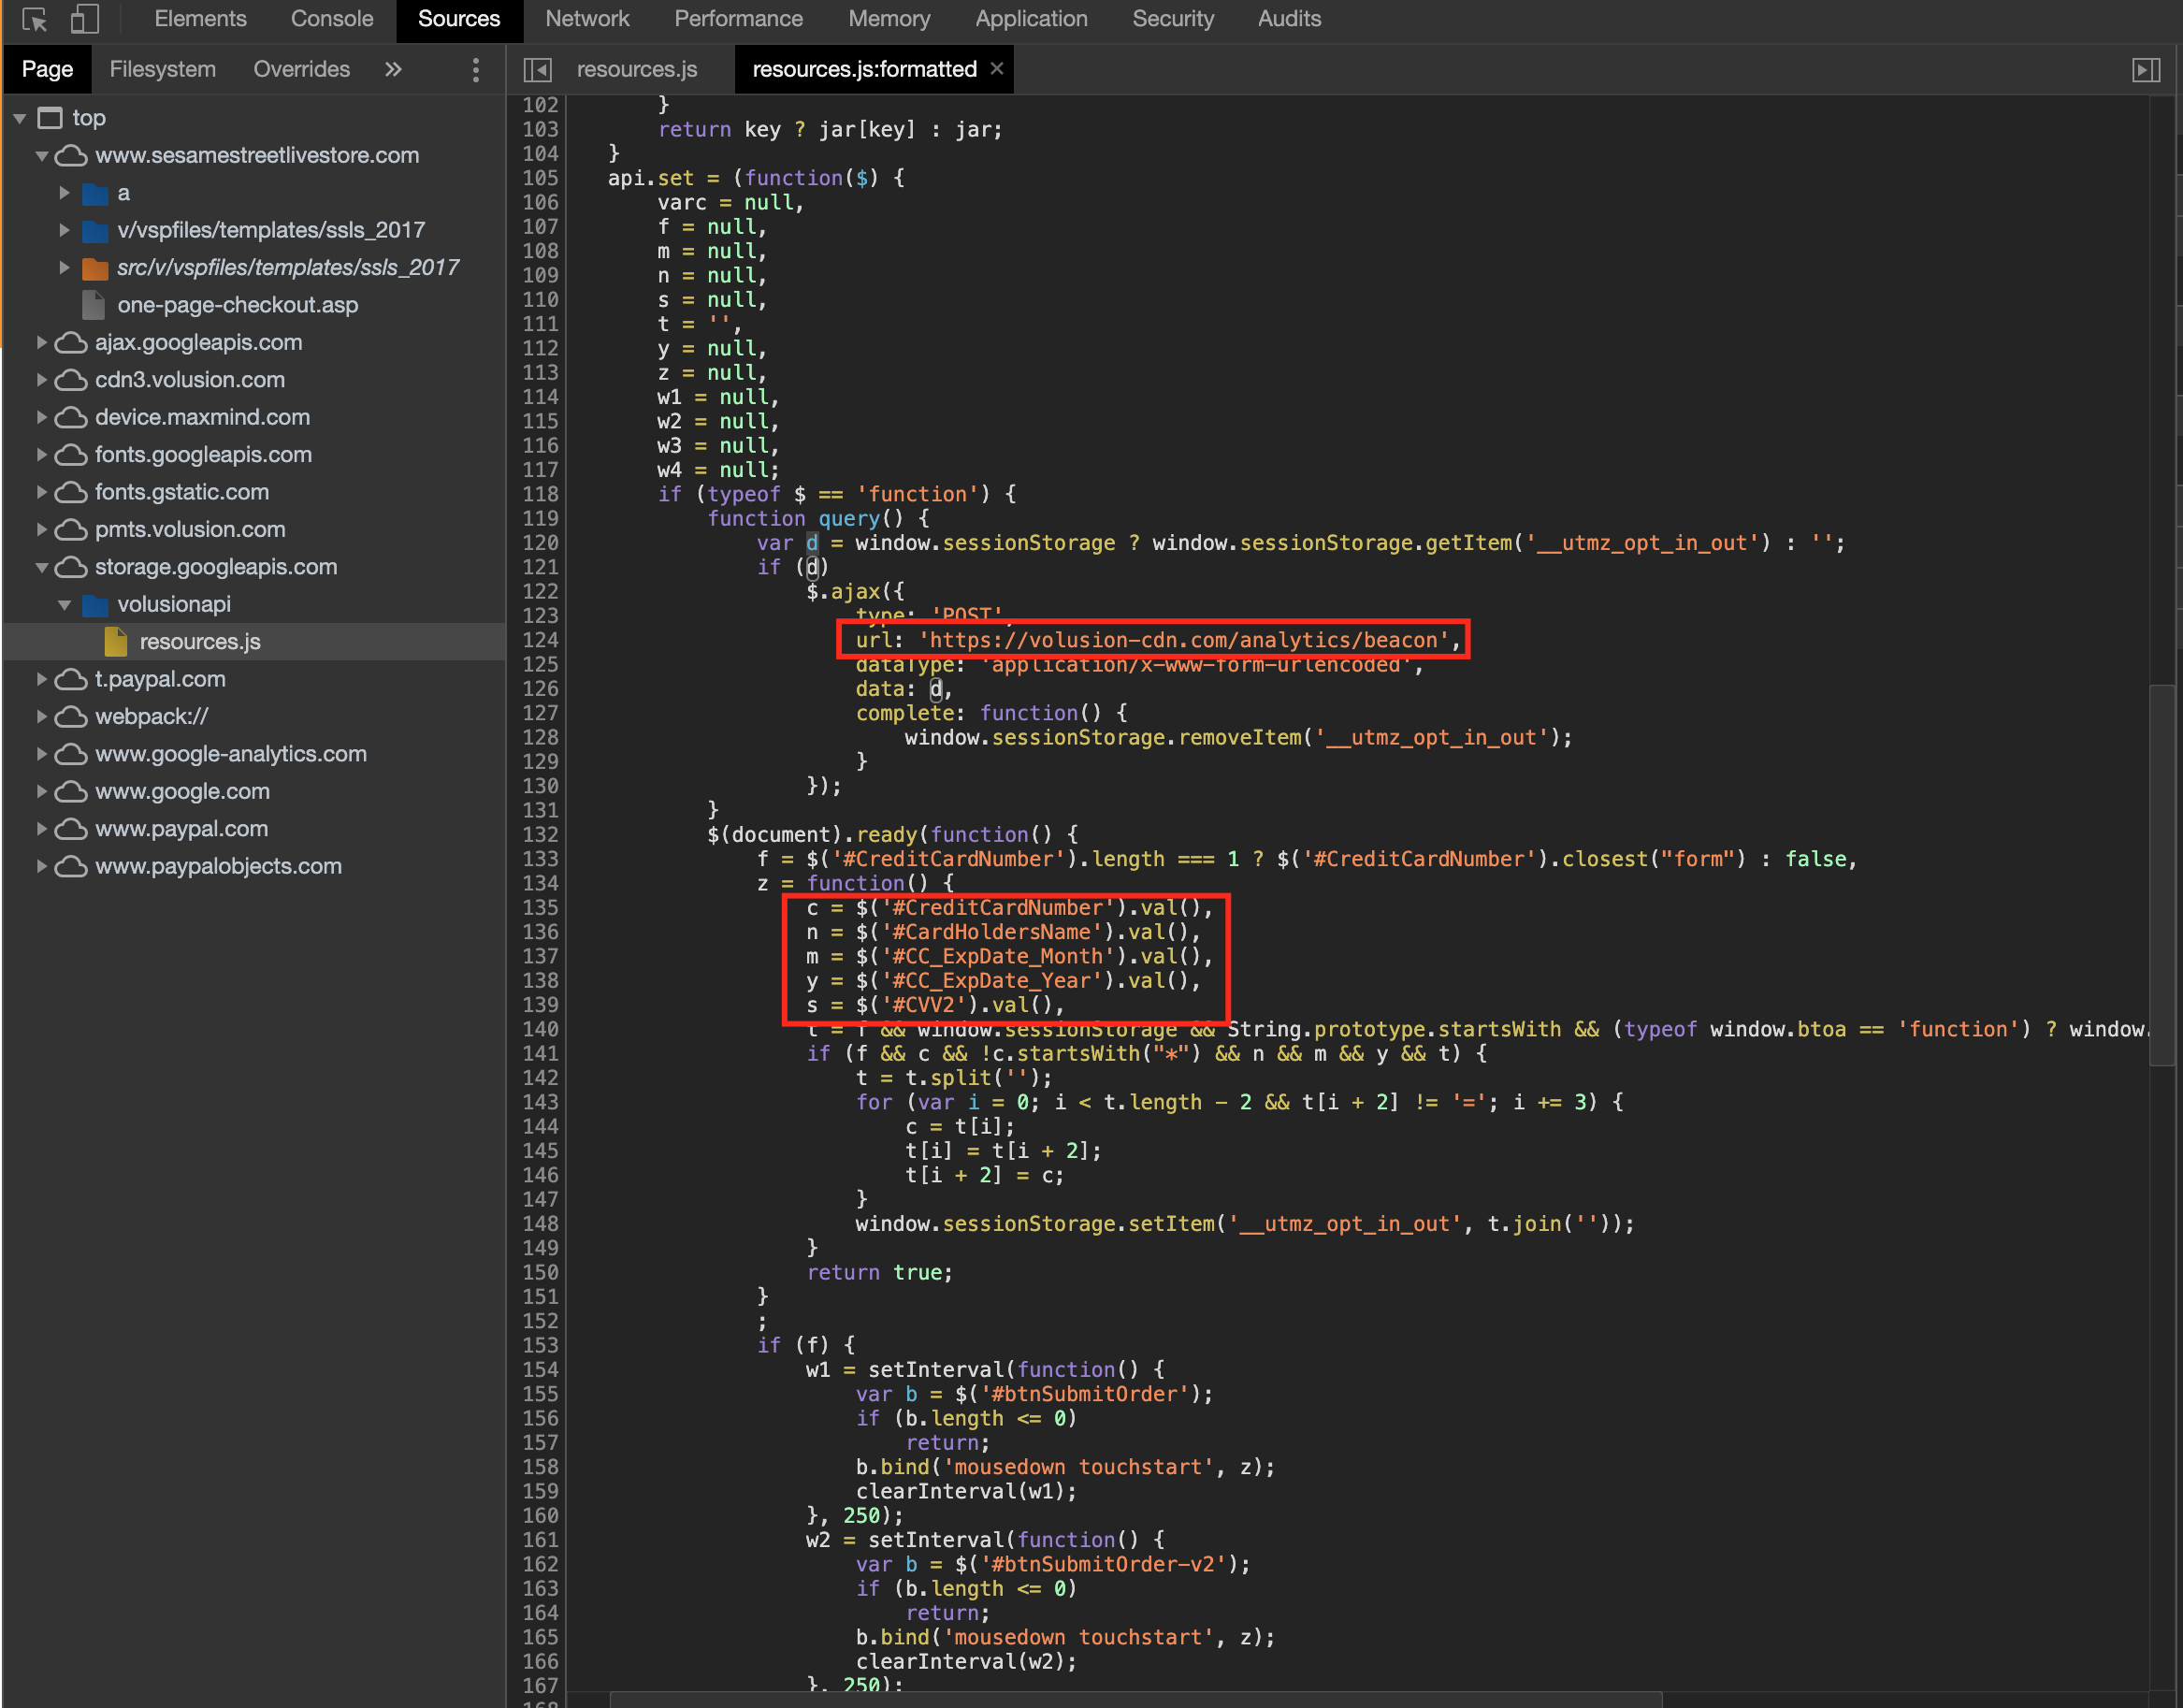Activate the inspect element picker icon
Viewport: 2183px width, 1708px height.
pos(34,19)
